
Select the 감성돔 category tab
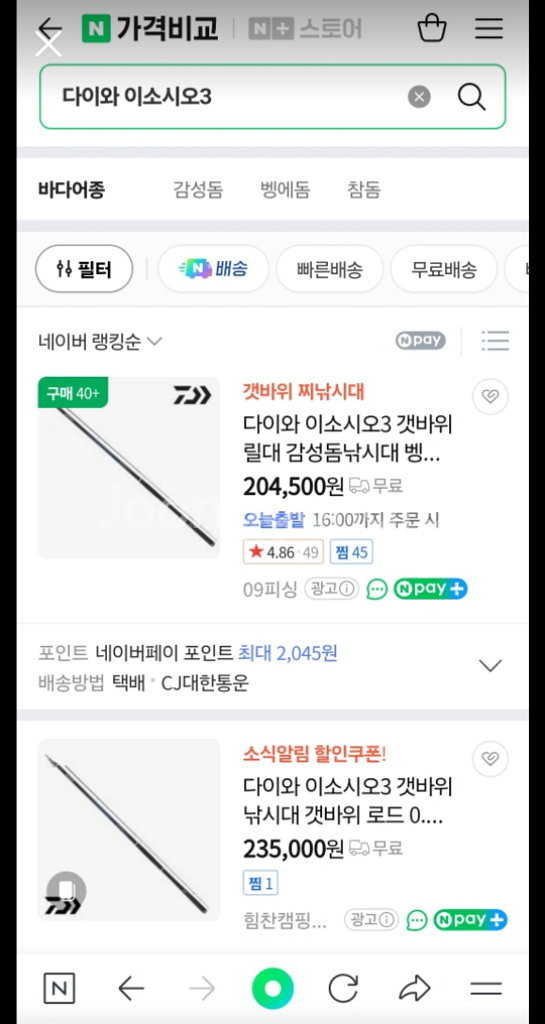pos(198,191)
